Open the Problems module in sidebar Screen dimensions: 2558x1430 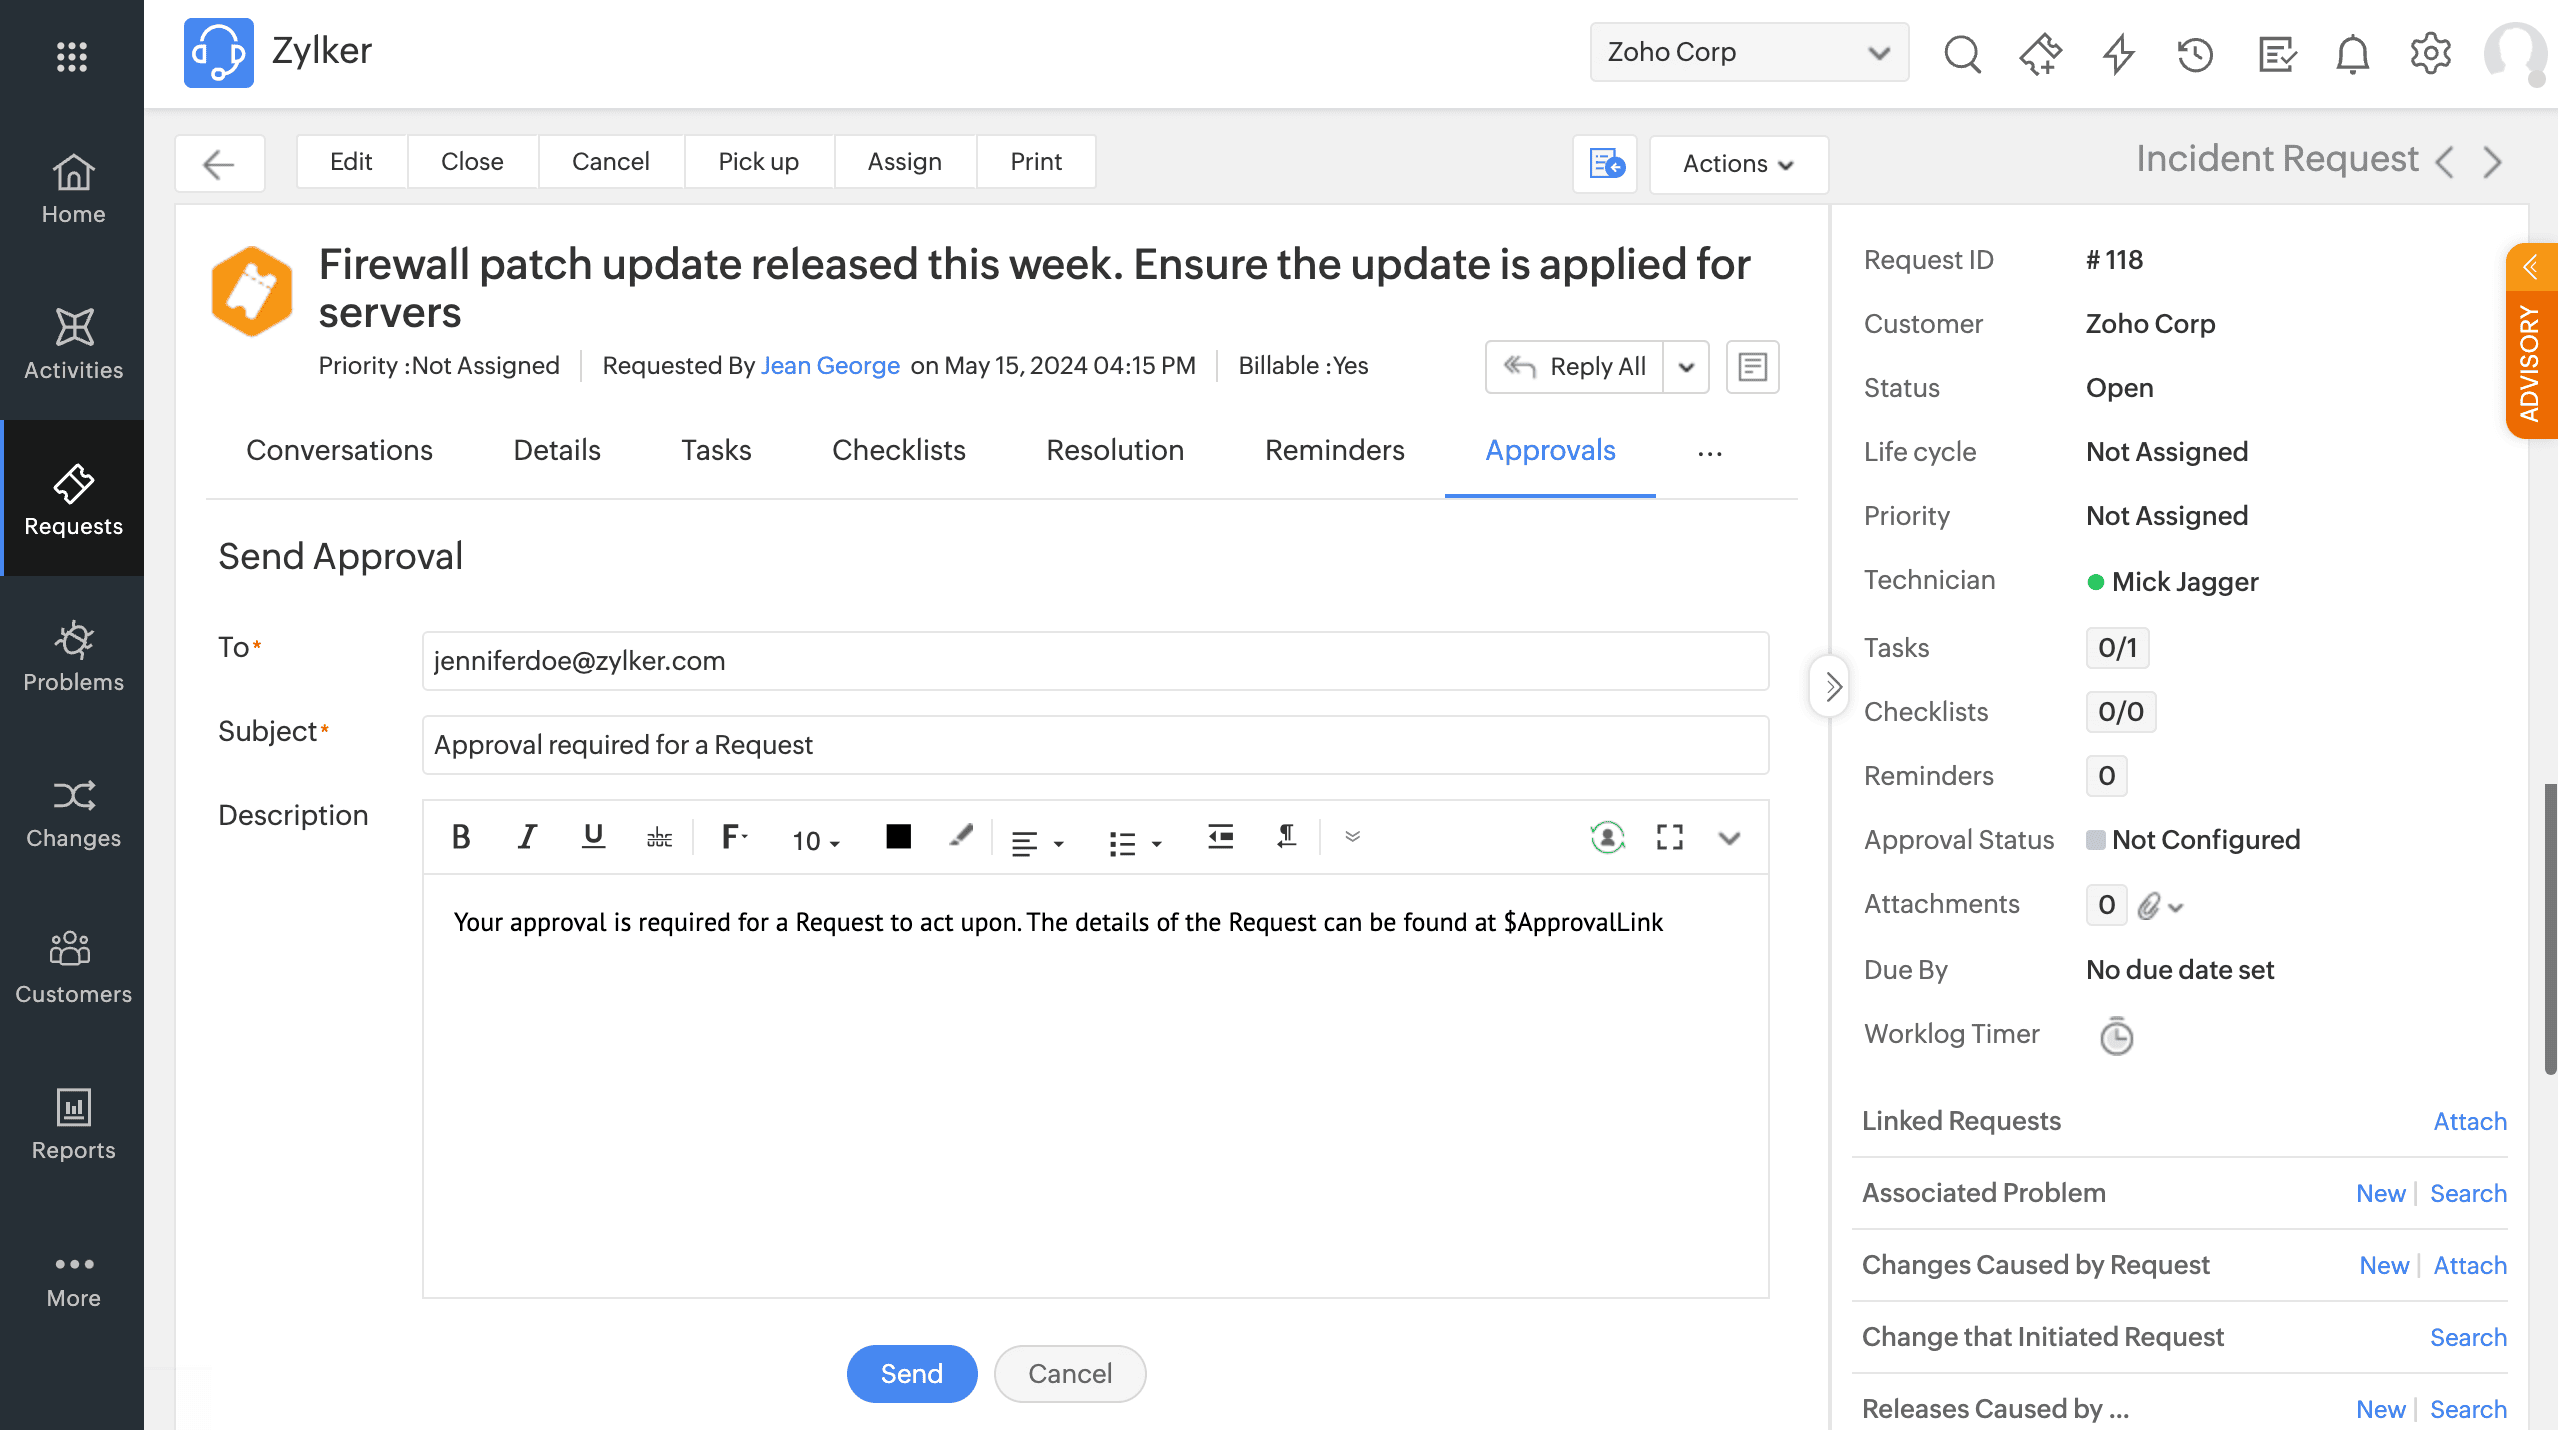tap(73, 656)
